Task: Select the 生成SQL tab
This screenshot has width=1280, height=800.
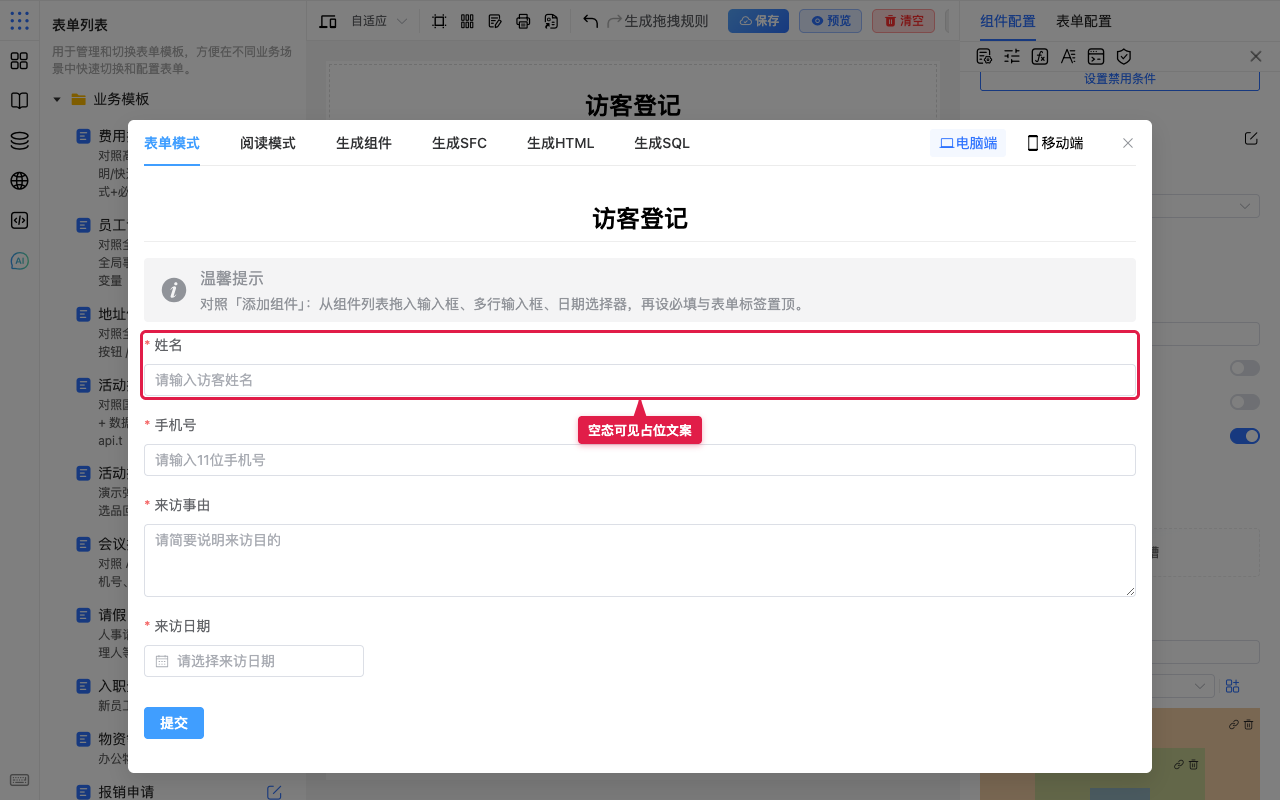Action: pyautogui.click(x=662, y=143)
